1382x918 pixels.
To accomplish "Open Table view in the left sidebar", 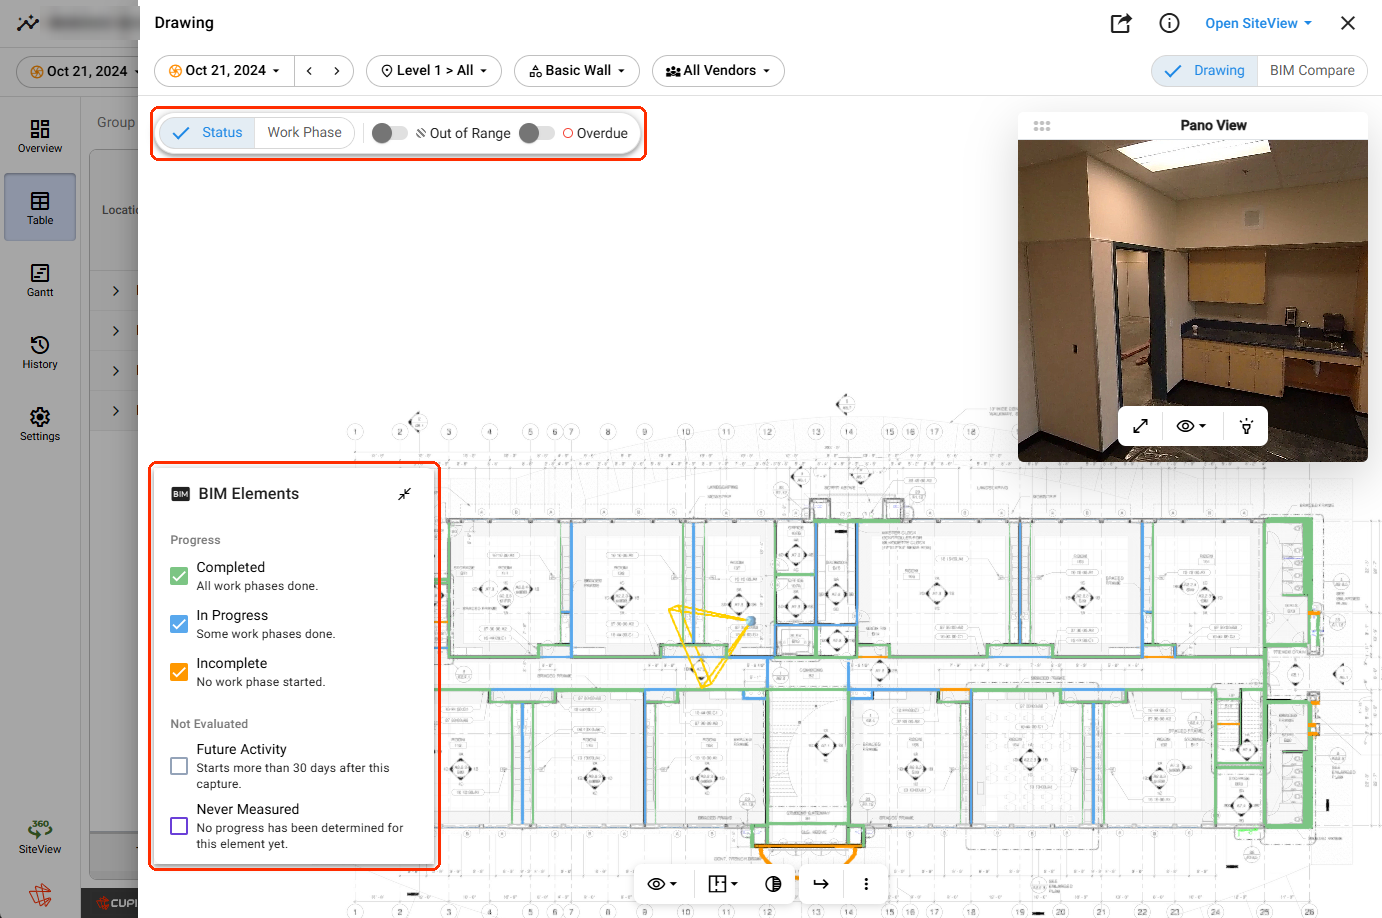I will click(40, 208).
